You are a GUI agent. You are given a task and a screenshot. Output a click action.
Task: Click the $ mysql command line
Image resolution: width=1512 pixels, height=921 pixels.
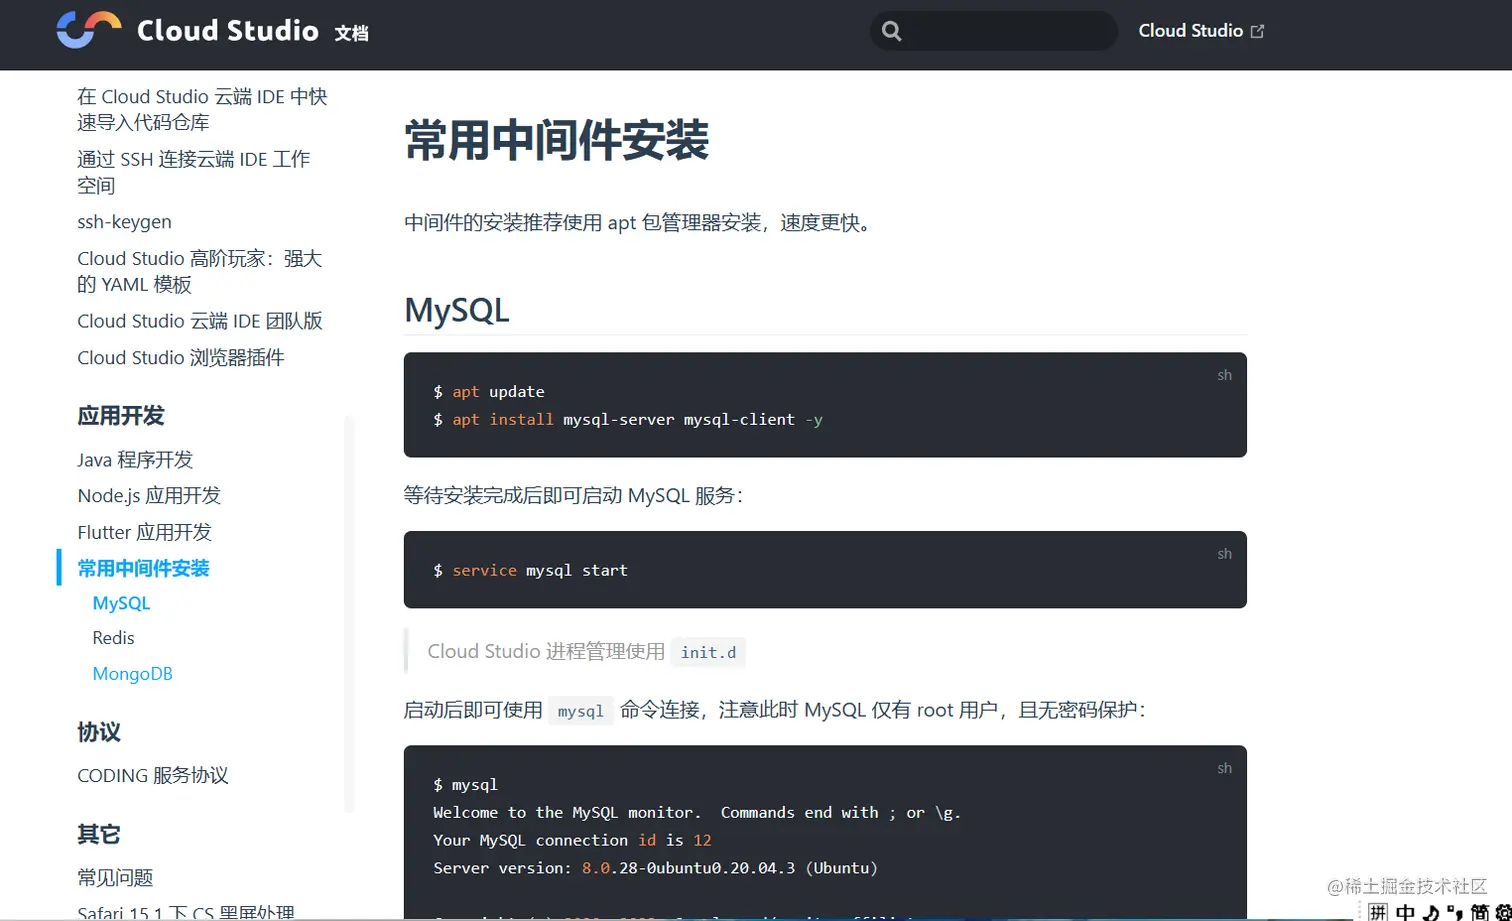[465, 785]
